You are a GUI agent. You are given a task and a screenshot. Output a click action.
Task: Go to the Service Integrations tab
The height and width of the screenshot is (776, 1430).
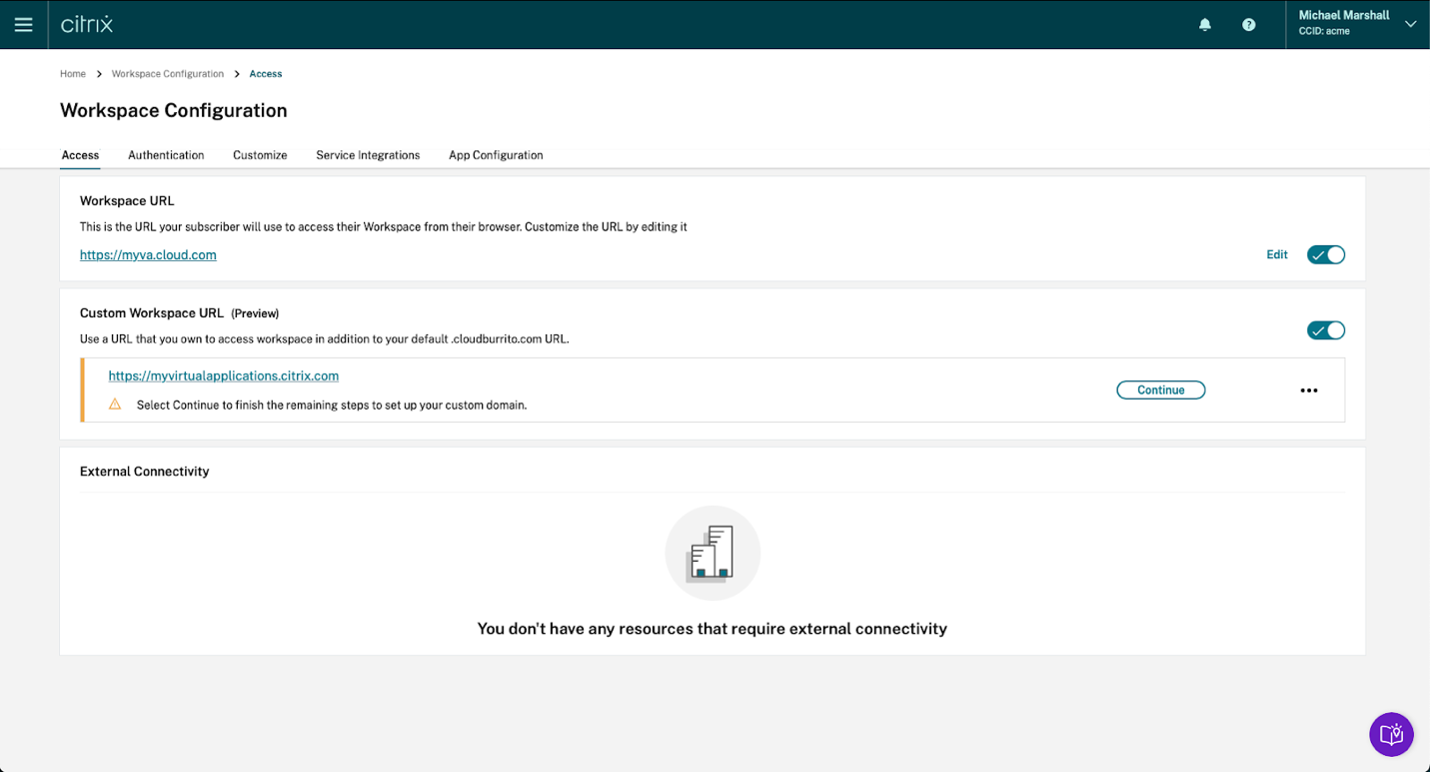pos(368,155)
